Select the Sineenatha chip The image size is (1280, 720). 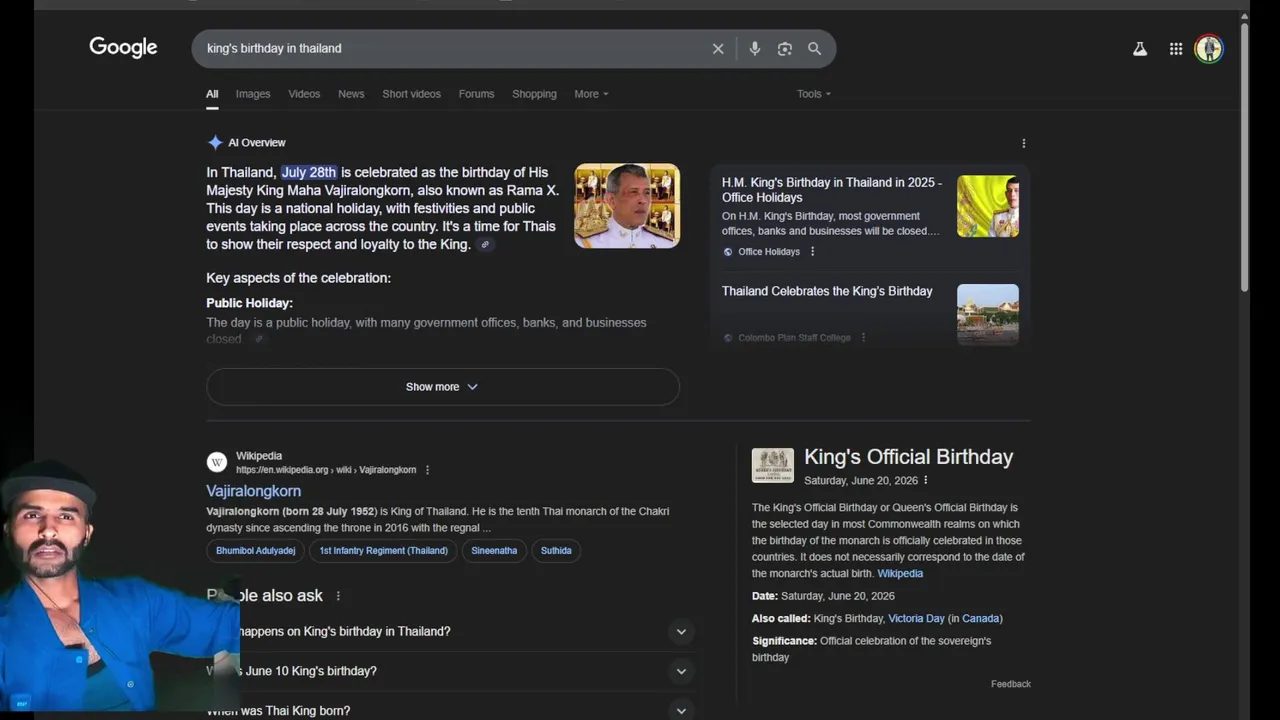click(x=494, y=551)
